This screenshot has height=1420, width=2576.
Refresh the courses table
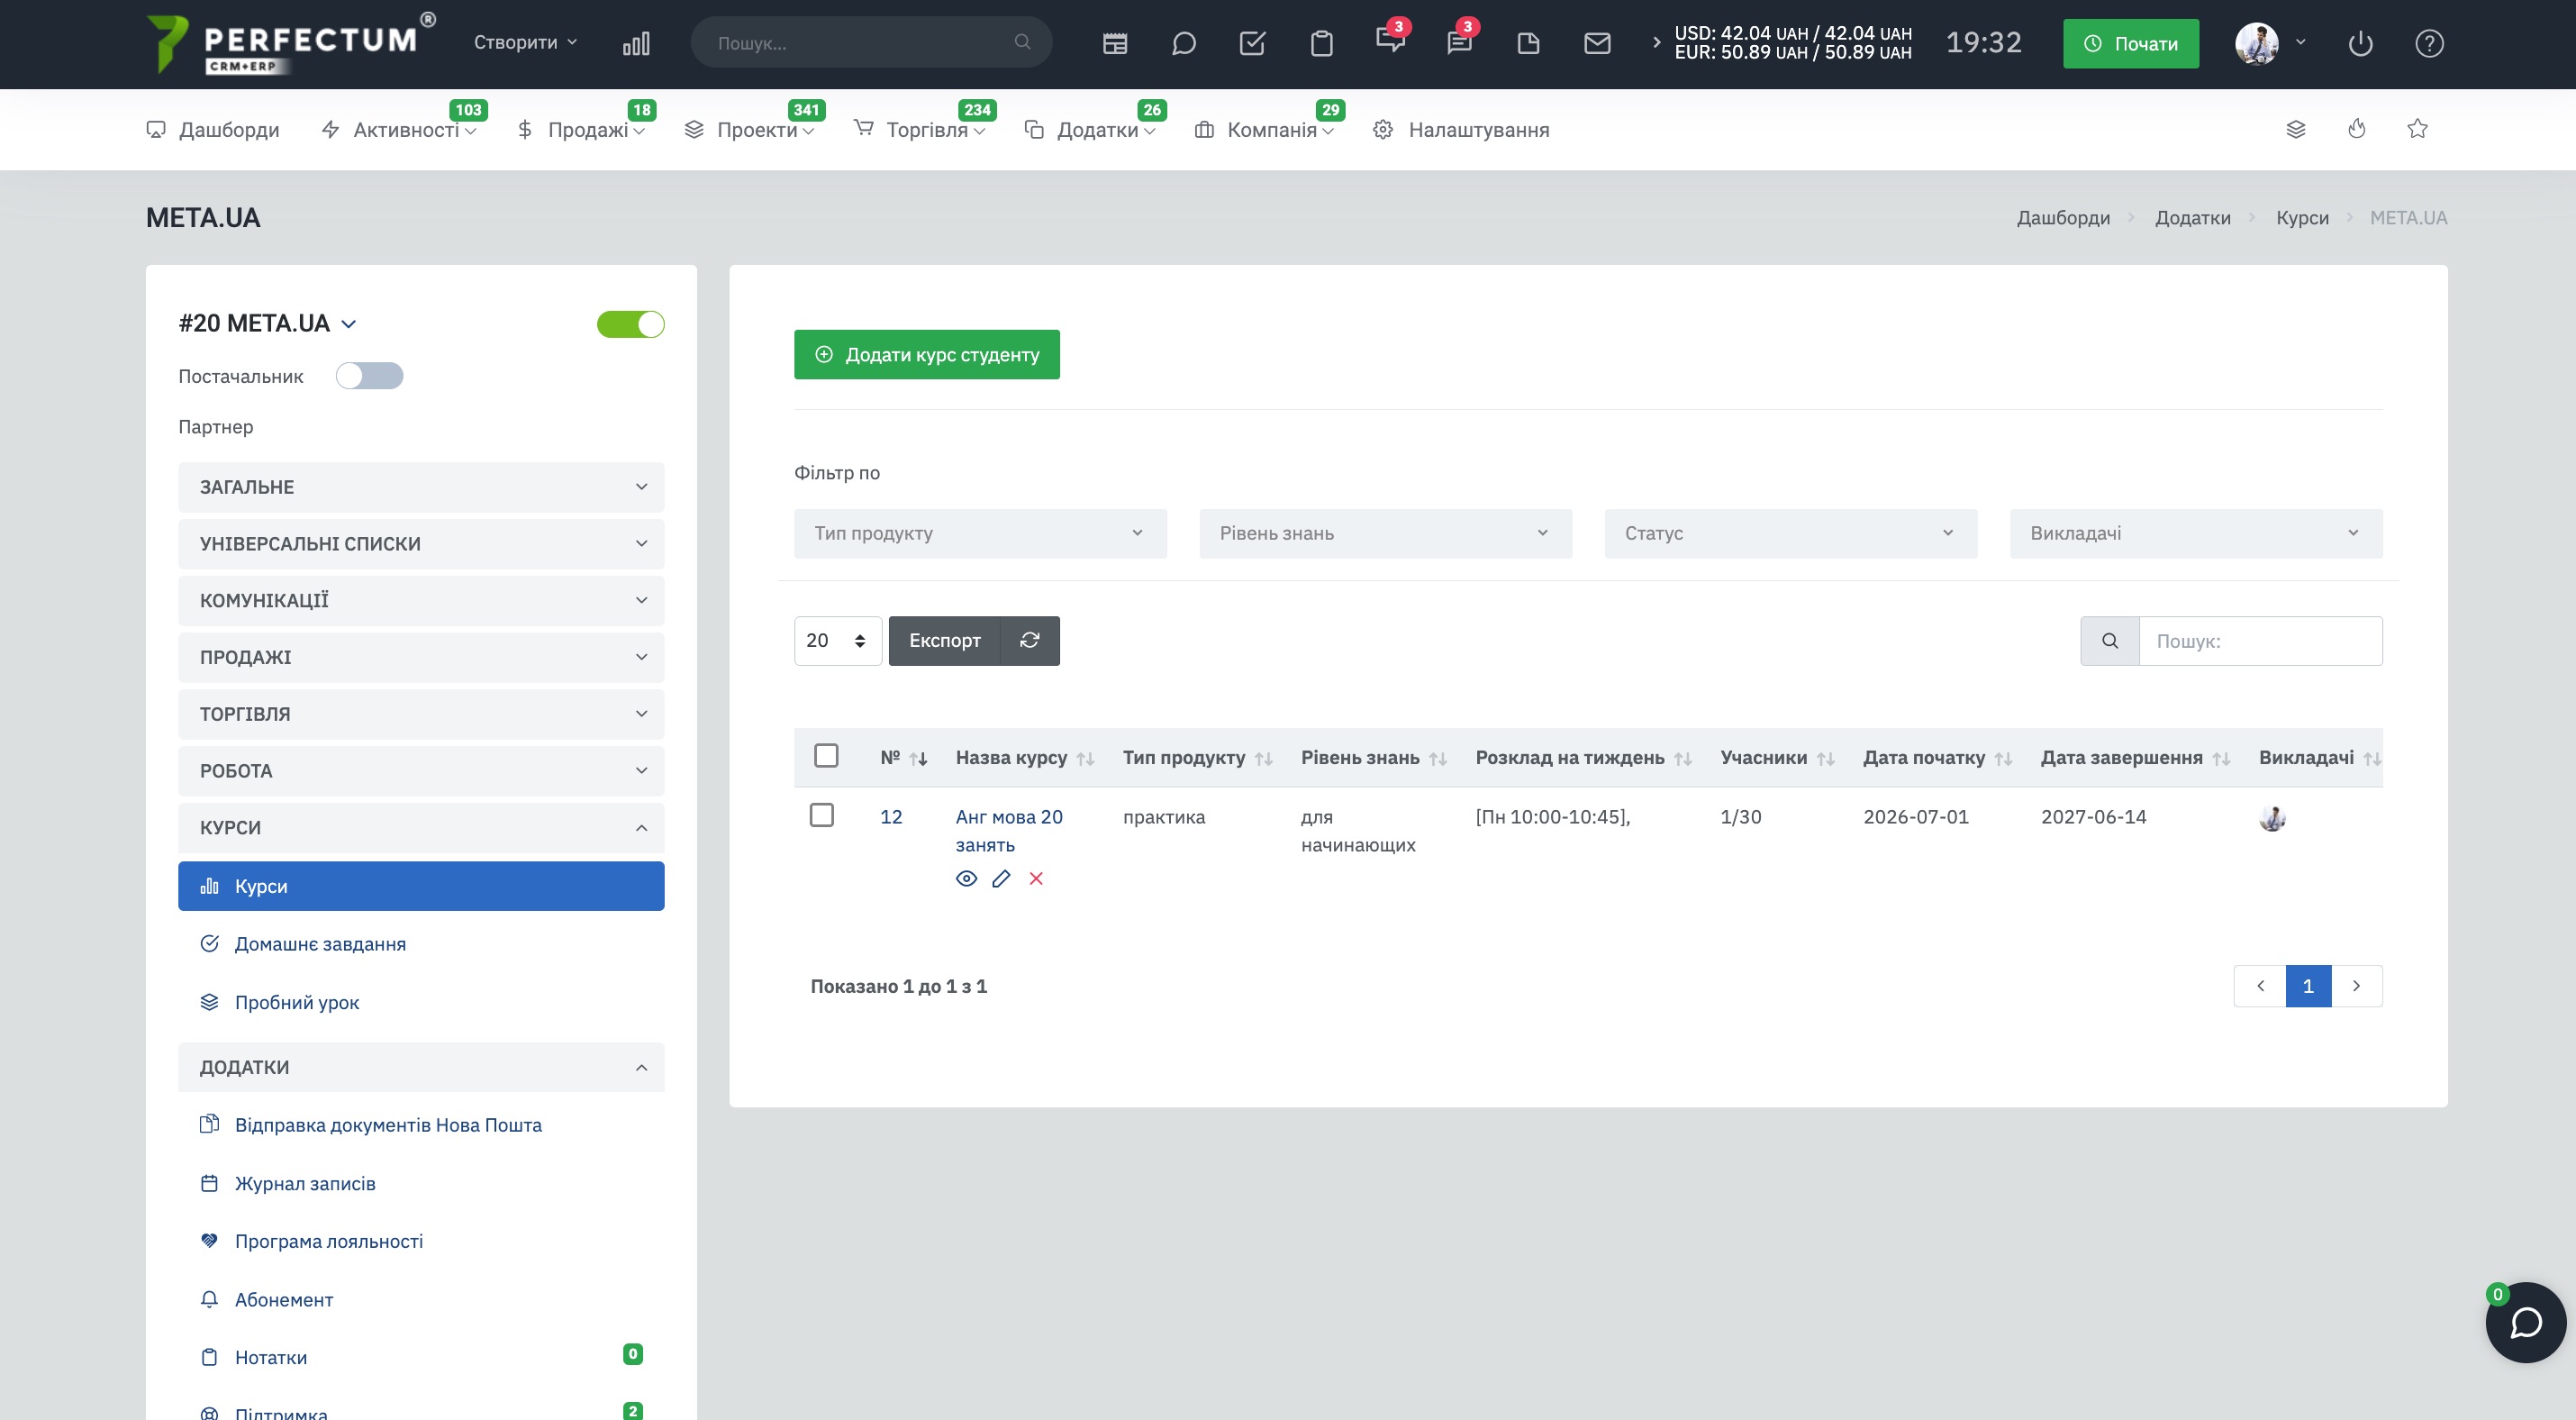click(x=1030, y=640)
